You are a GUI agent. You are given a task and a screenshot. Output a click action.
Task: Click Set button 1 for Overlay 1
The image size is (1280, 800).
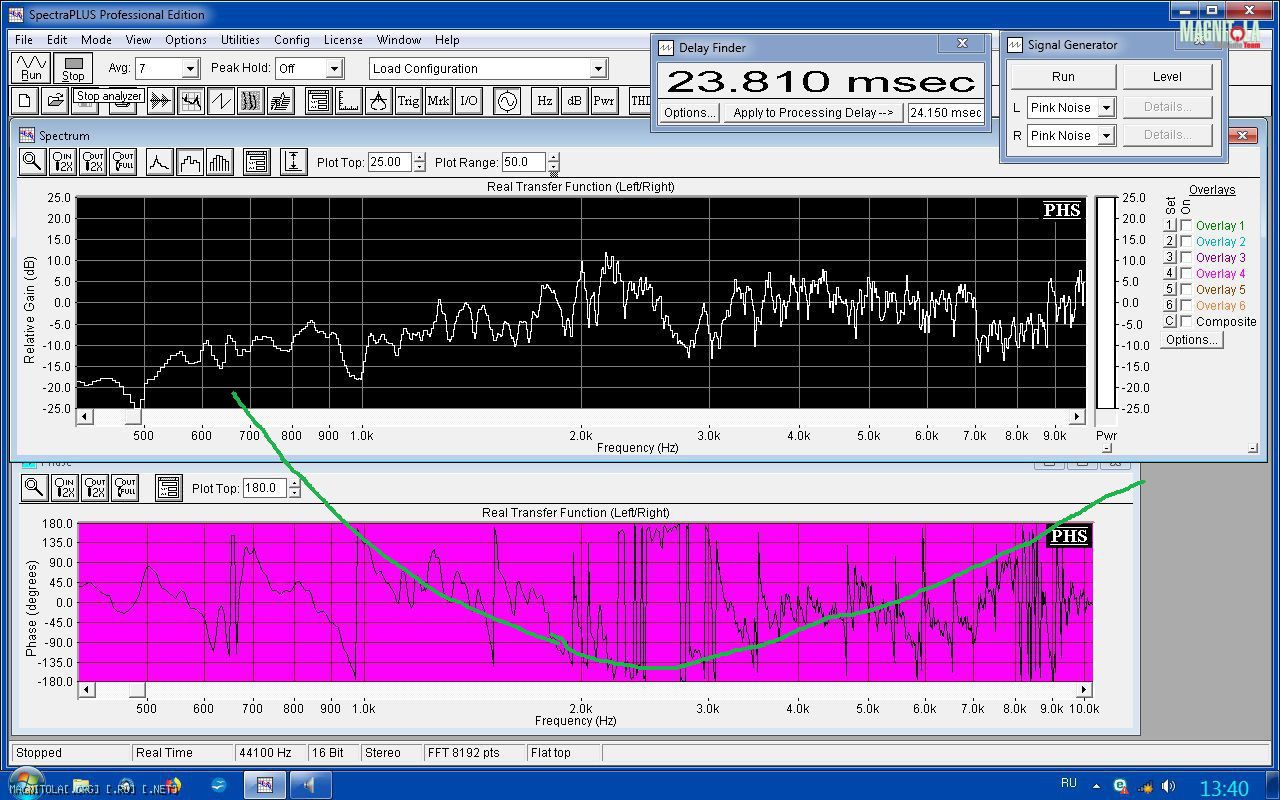click(x=1170, y=226)
